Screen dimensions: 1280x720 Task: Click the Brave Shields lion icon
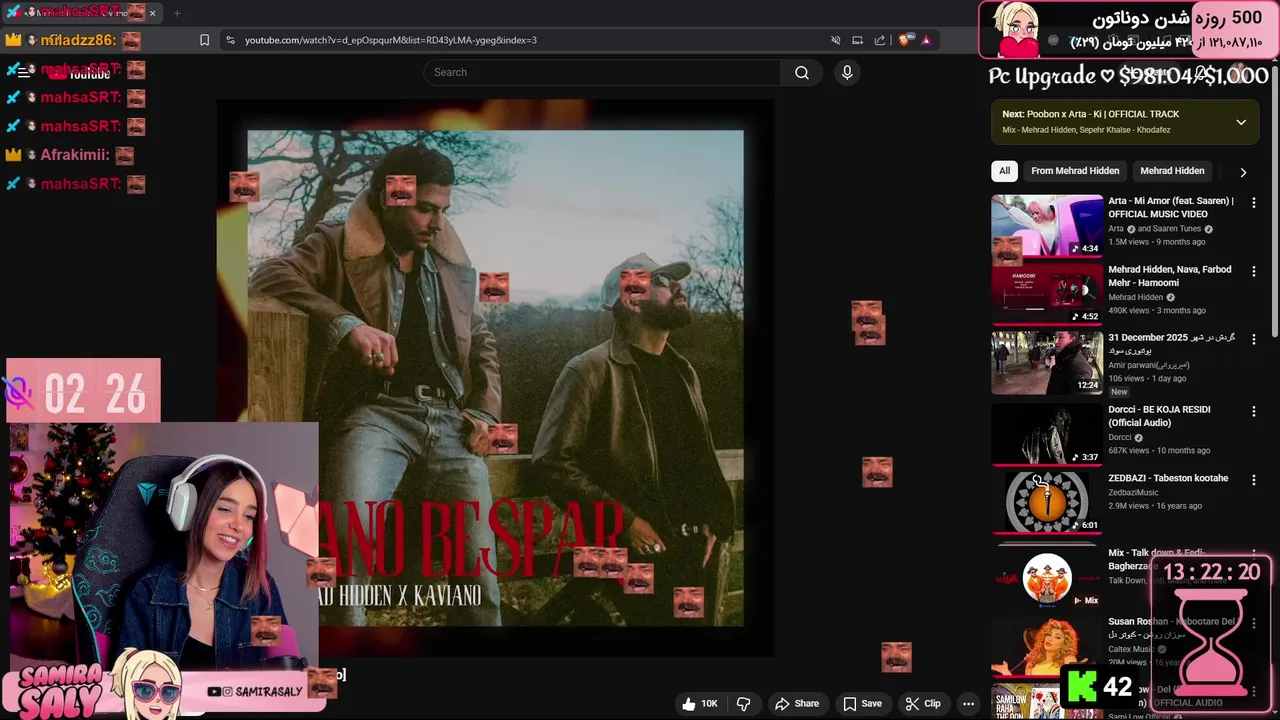point(904,40)
